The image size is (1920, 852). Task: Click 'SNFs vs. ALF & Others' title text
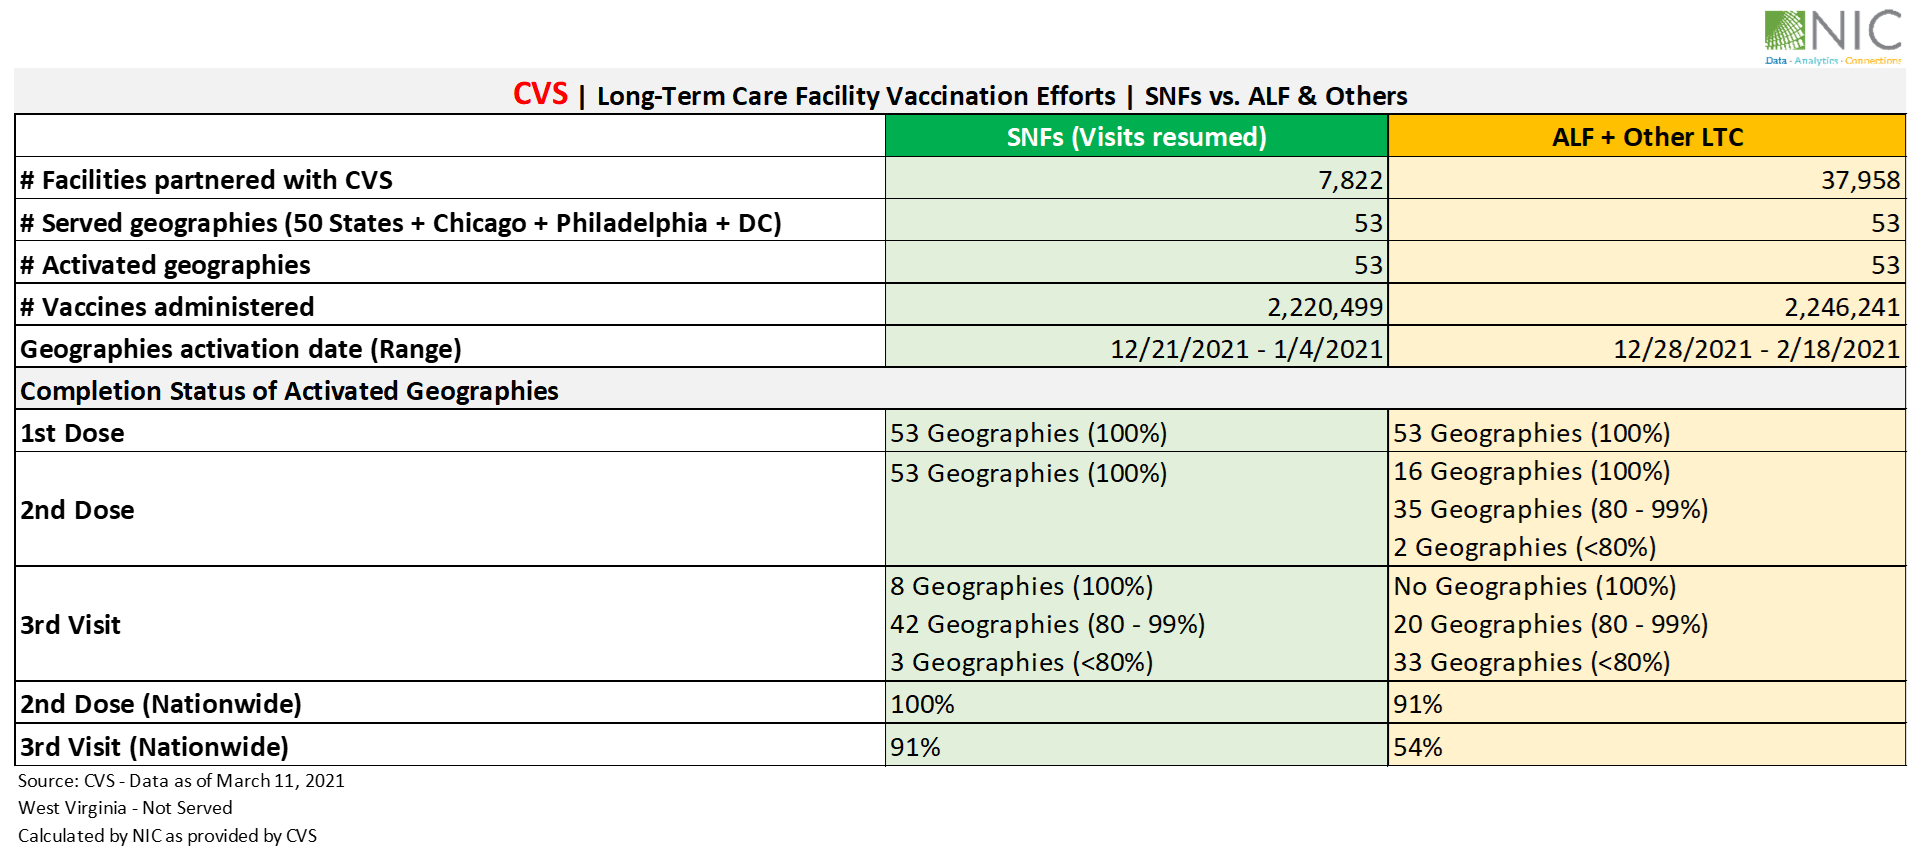[x=1276, y=96]
